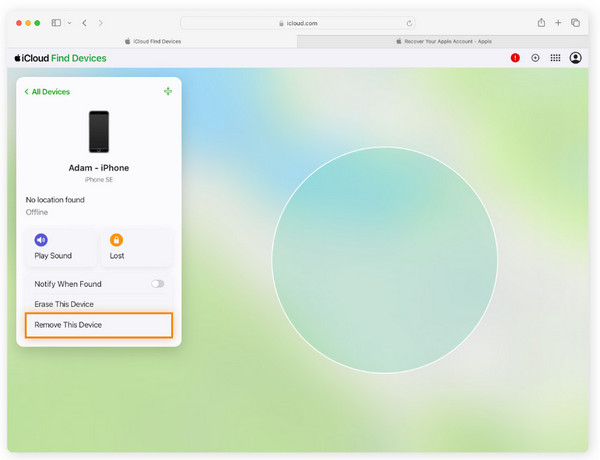The height and width of the screenshot is (460, 600).
Task: Click the No location found text
Action: pos(55,200)
